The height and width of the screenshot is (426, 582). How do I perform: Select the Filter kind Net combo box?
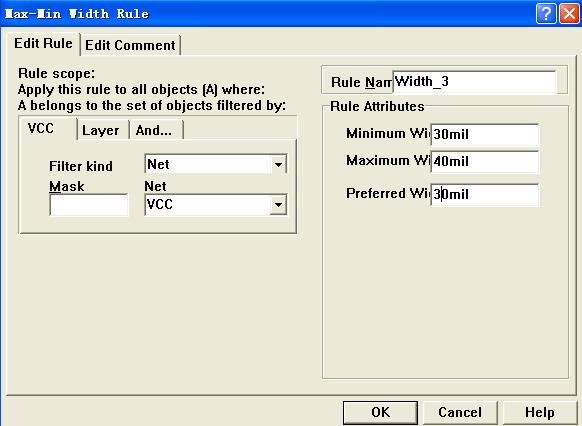point(215,164)
